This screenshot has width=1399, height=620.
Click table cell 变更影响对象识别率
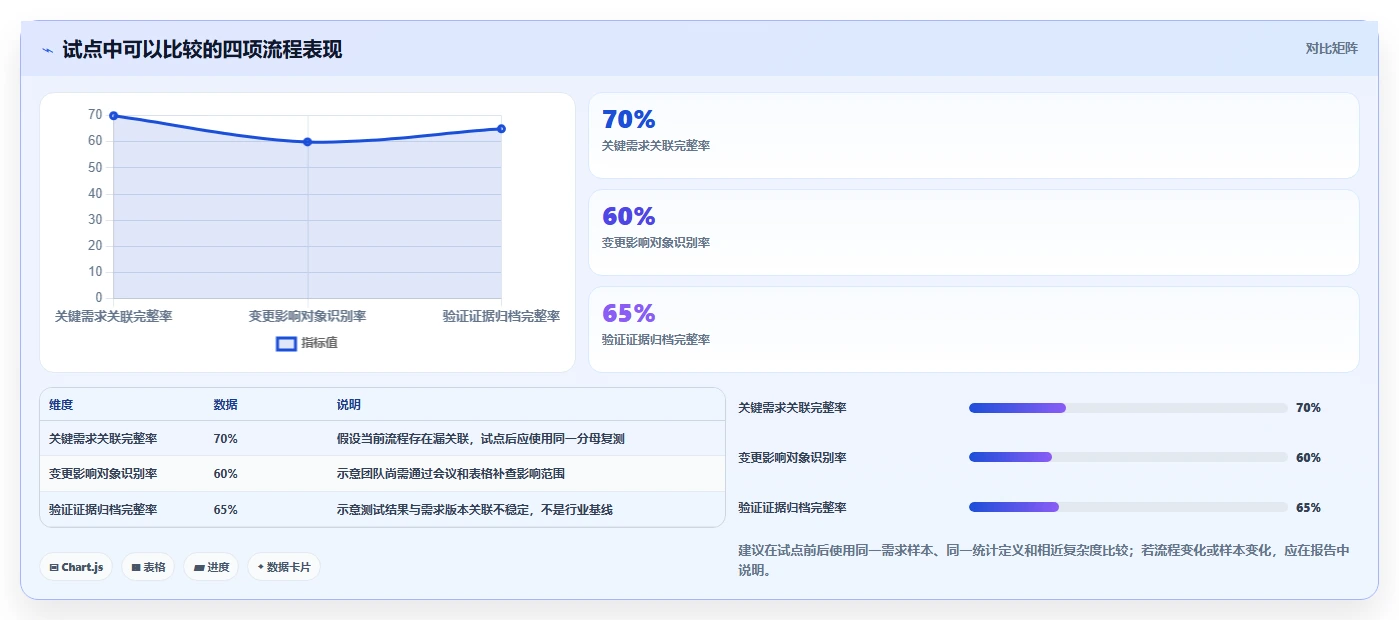tap(103, 474)
